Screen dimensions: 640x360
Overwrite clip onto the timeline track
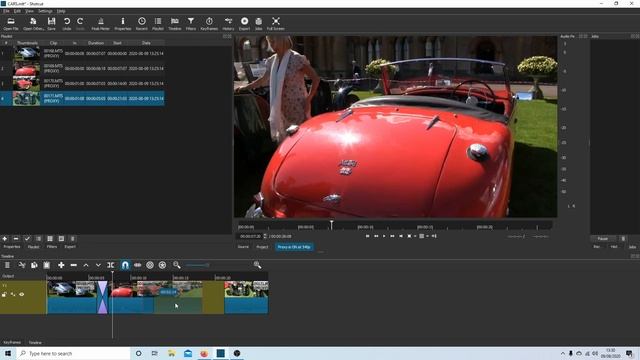pyautogui.click(x=98, y=265)
